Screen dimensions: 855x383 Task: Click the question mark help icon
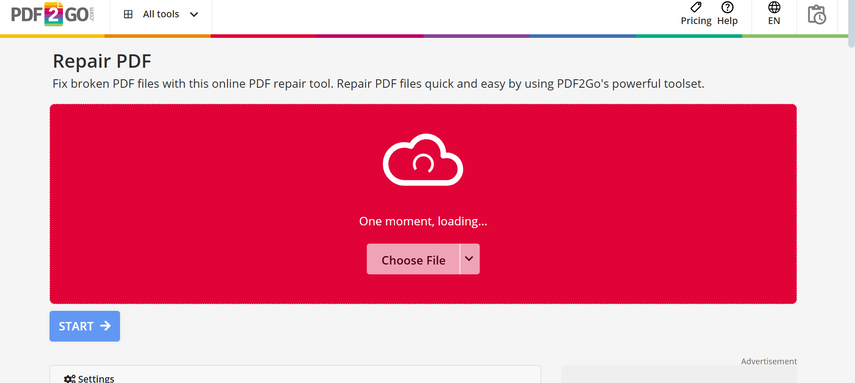[x=727, y=7]
